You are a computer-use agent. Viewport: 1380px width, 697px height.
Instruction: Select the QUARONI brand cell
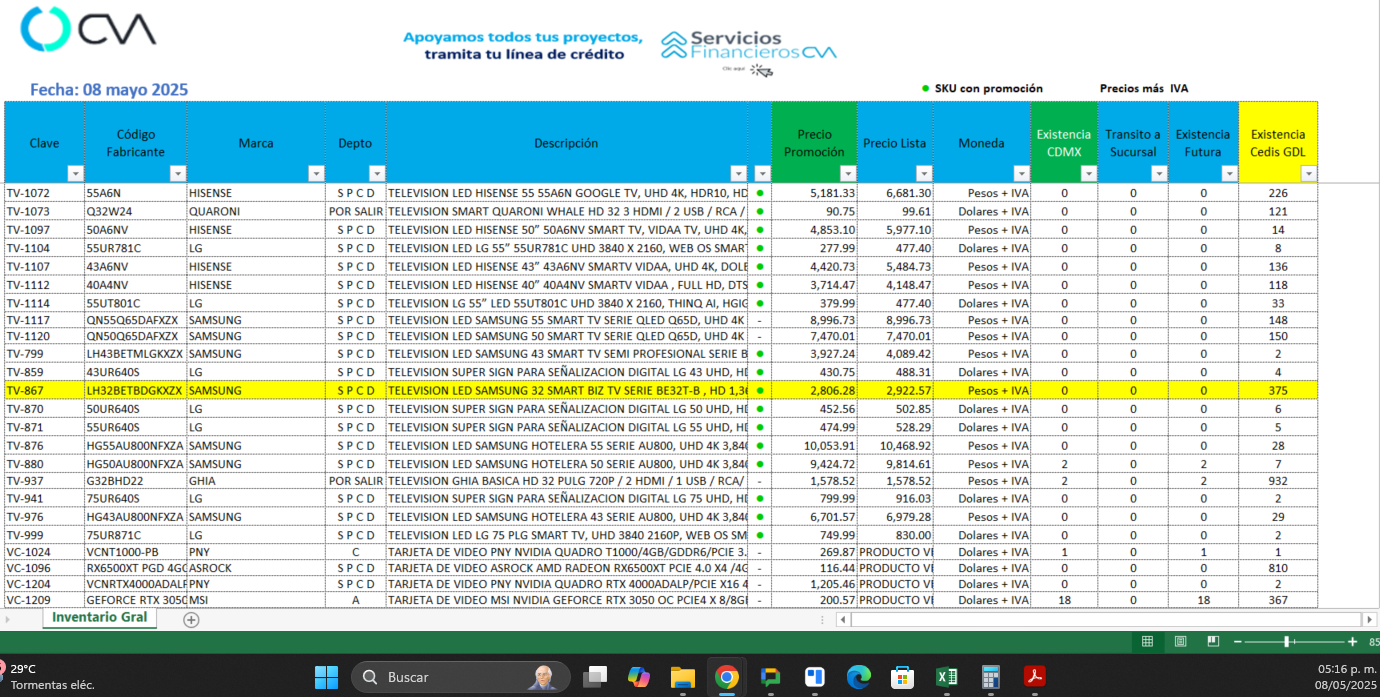[x=255, y=211]
